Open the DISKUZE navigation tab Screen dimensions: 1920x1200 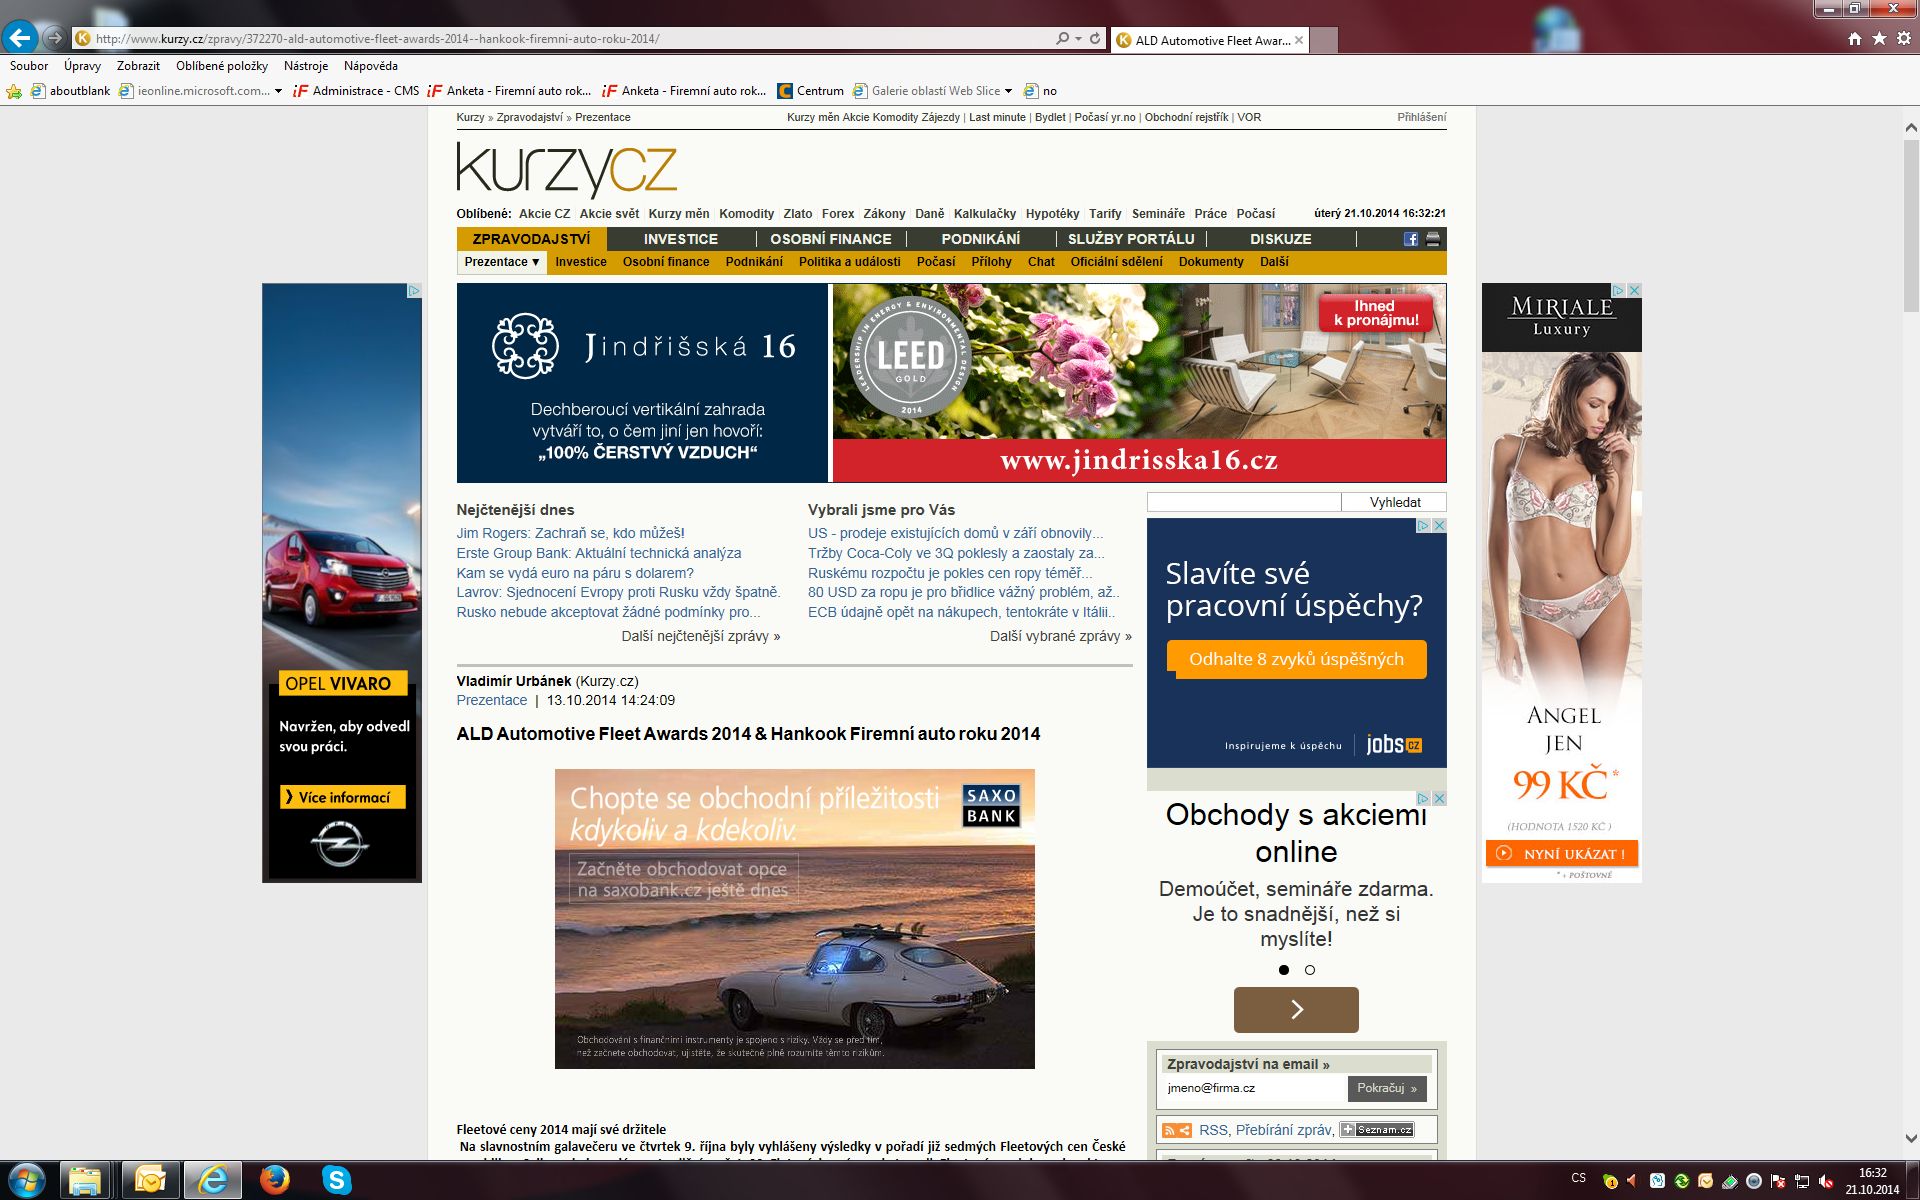pos(1281,239)
